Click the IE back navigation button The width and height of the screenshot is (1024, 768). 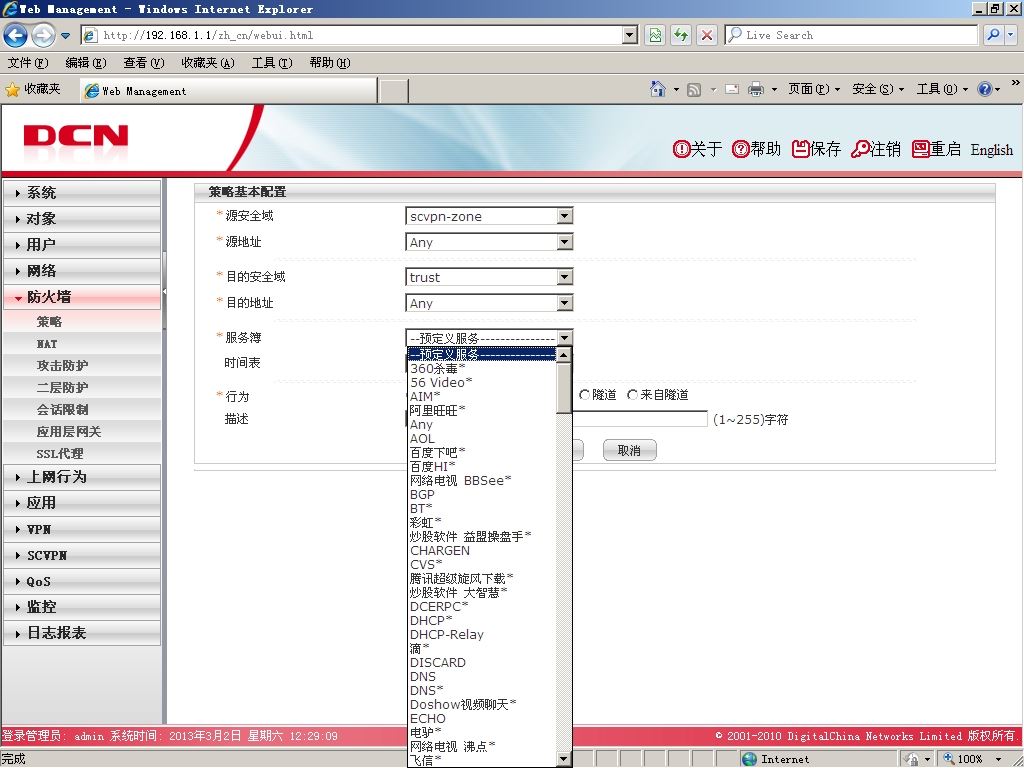click(16, 35)
